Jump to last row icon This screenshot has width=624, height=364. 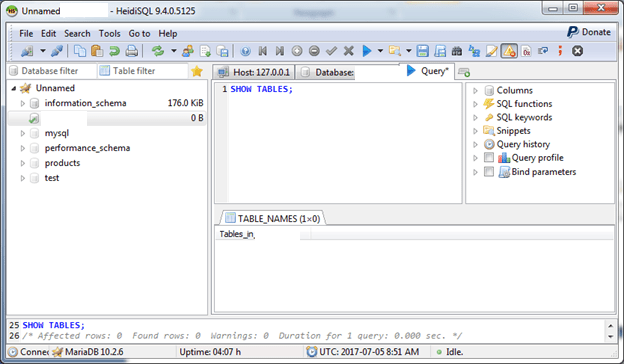tap(280, 51)
